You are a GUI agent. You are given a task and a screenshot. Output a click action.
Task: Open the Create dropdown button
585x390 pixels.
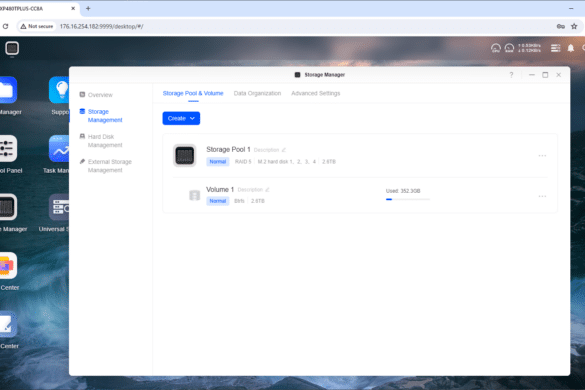click(x=181, y=118)
